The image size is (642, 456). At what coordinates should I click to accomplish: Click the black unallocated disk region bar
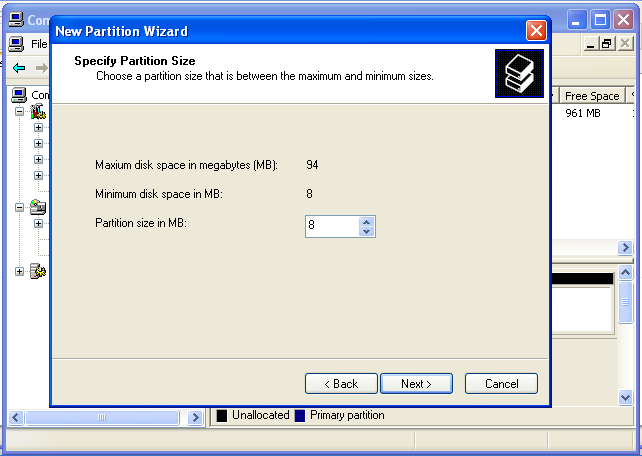click(583, 279)
